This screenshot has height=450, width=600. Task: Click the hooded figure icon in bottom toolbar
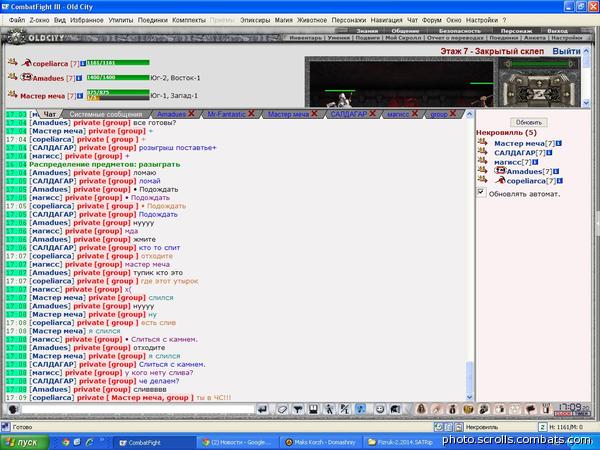pyautogui.click(x=421, y=409)
